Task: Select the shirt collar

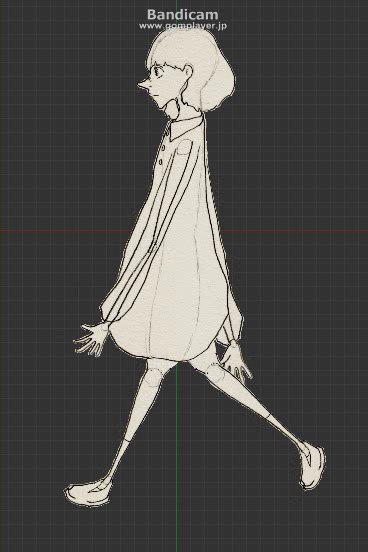Action: pos(186,128)
